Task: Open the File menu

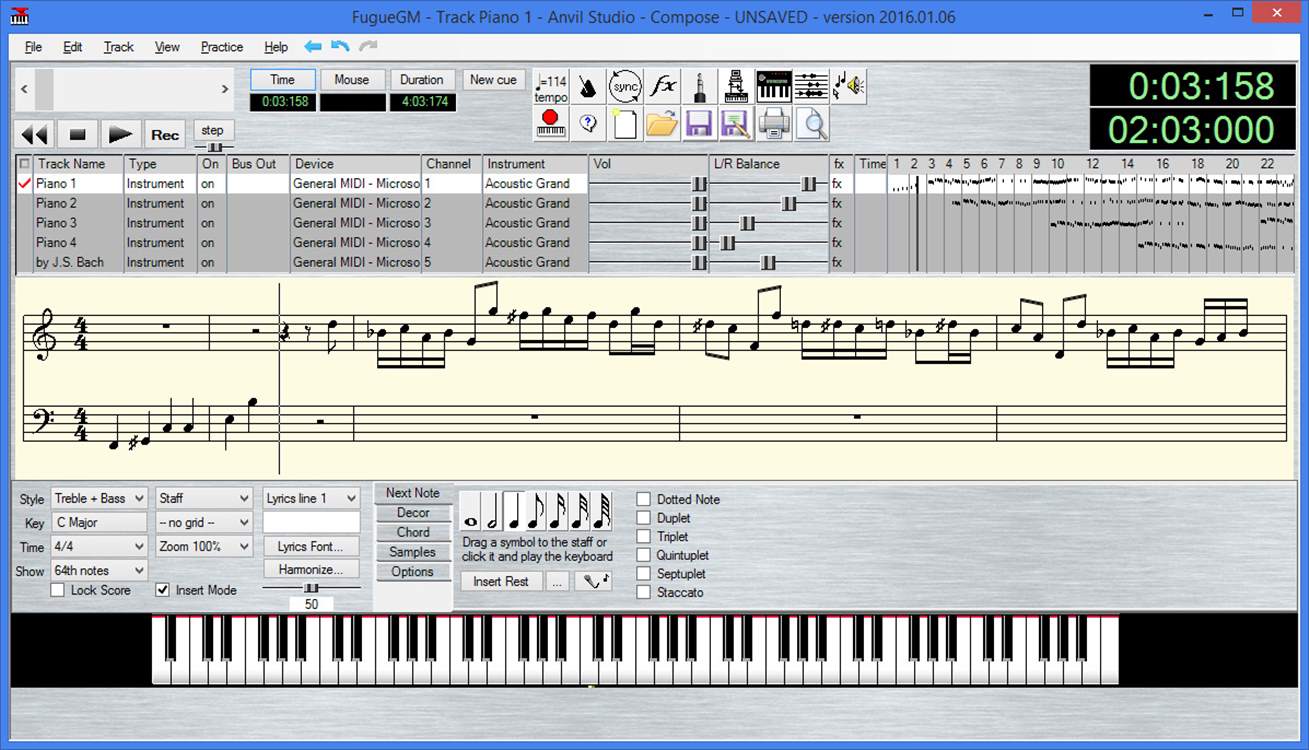Action: [x=33, y=47]
